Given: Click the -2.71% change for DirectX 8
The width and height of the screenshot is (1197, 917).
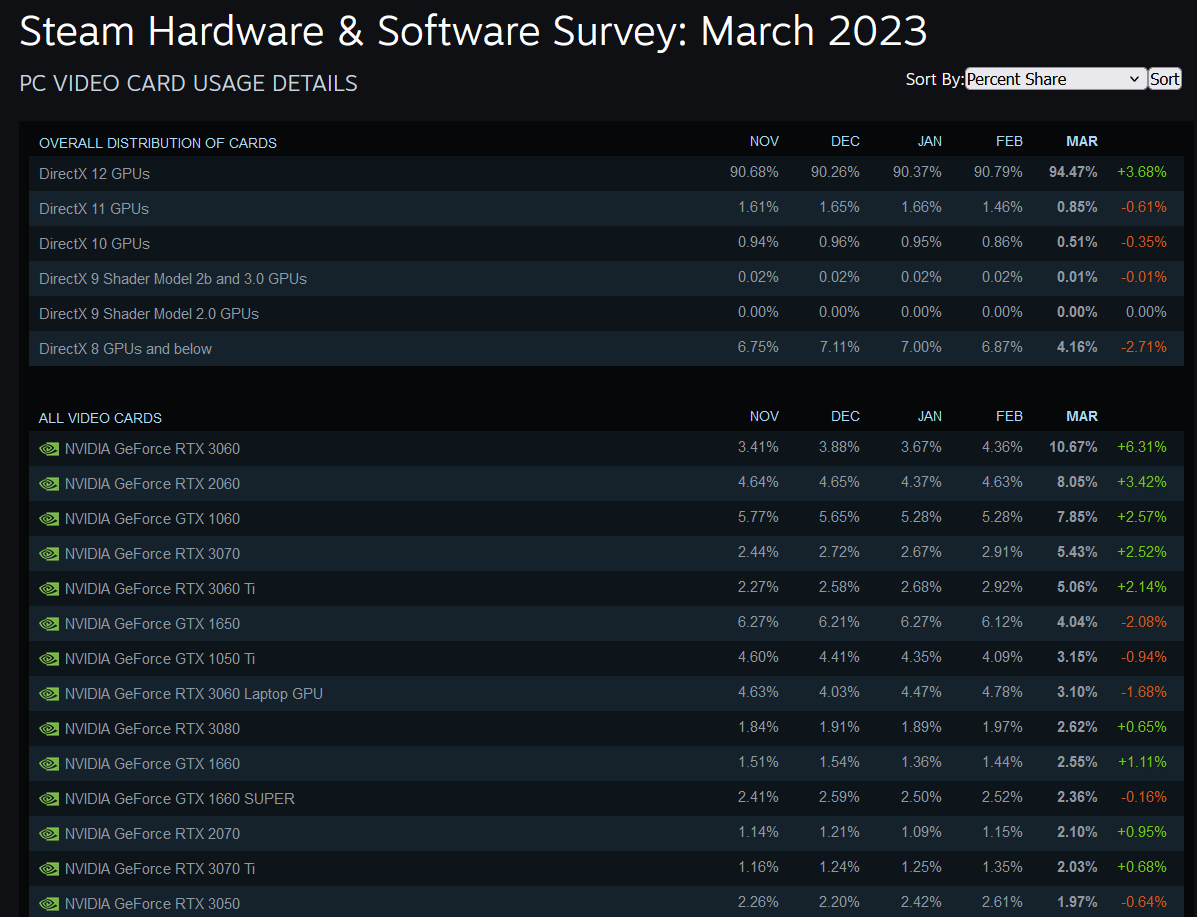Looking at the screenshot, I should coord(1144,347).
